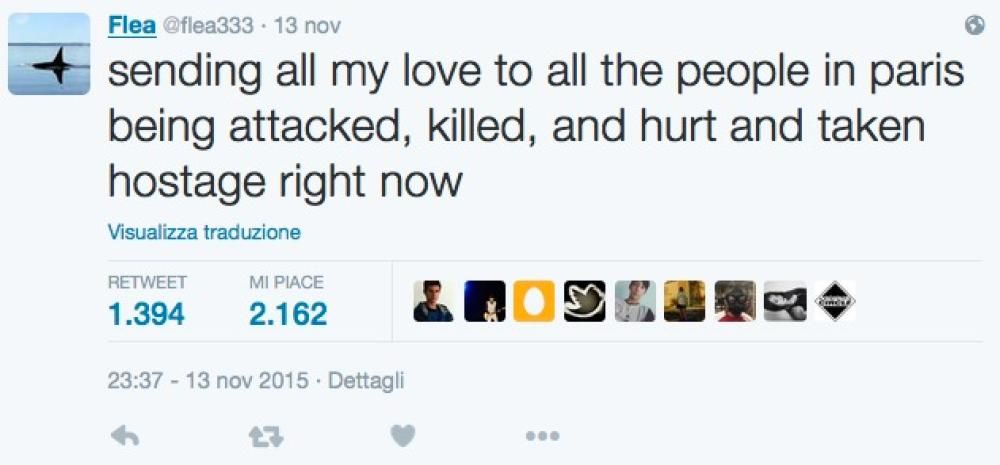1000x465 pixels.
Task: Open the gas mask avatar profile
Action: tap(735, 301)
